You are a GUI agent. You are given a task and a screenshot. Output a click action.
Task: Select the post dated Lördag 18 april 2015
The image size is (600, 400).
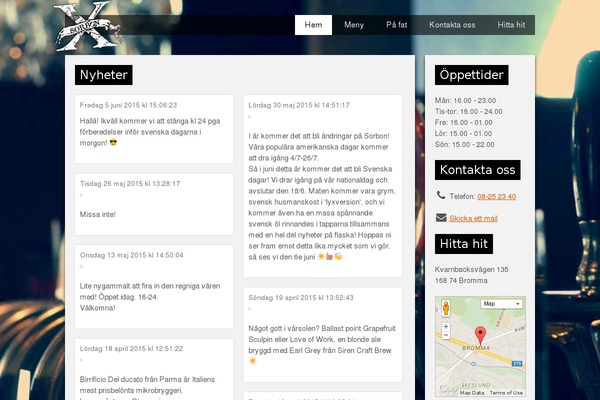tap(154, 369)
